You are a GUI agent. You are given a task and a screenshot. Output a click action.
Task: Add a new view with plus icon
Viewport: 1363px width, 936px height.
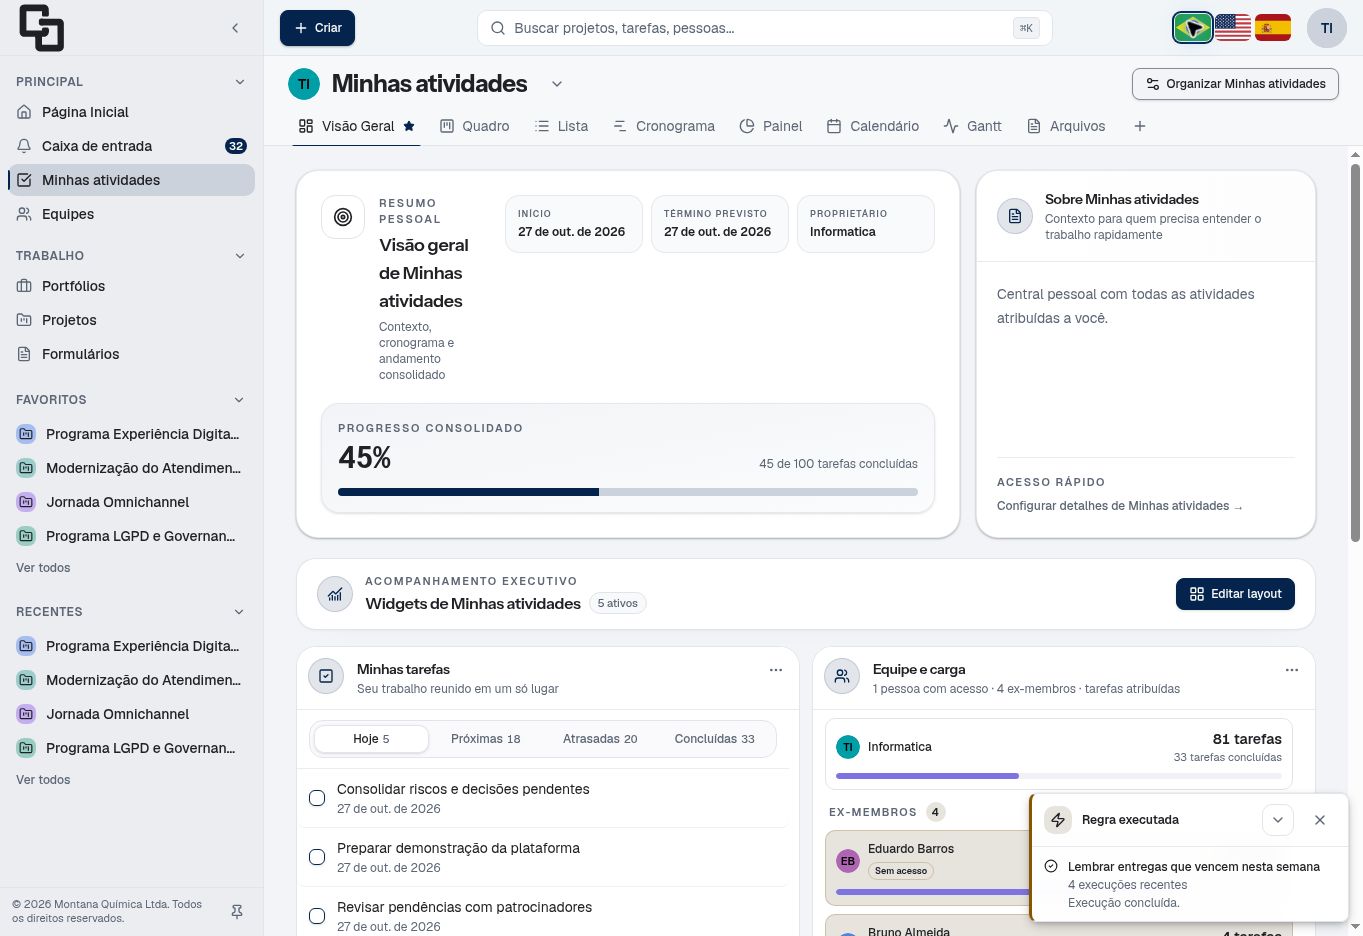[1140, 126]
